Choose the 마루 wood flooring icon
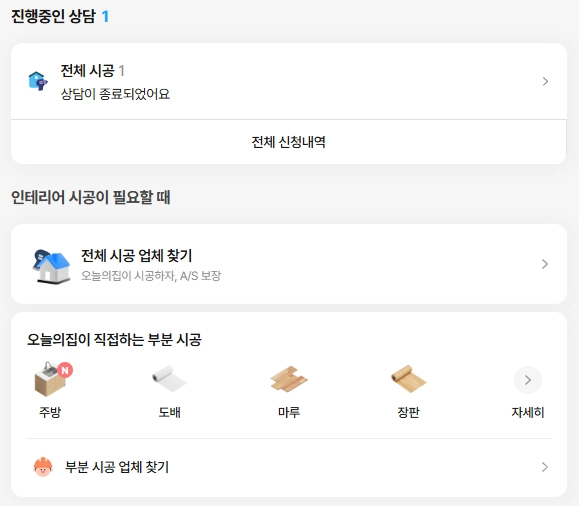This screenshot has width=579, height=506. 289,379
